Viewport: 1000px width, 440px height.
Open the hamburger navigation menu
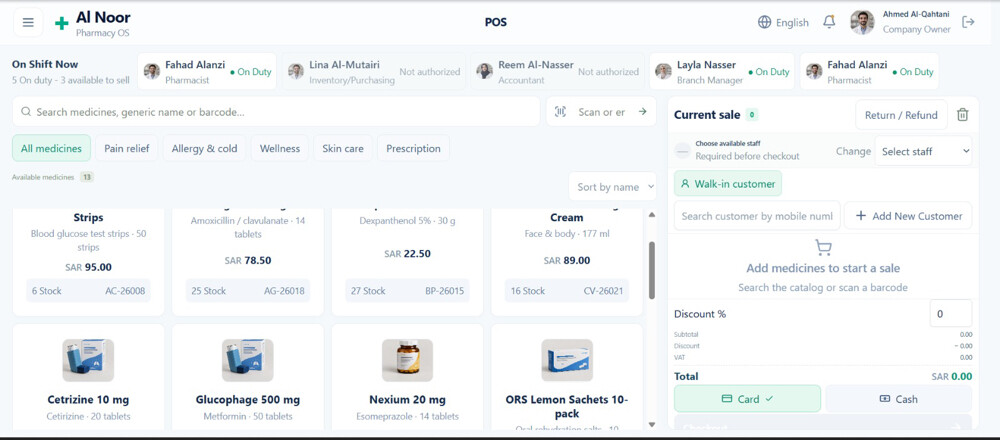click(x=28, y=22)
